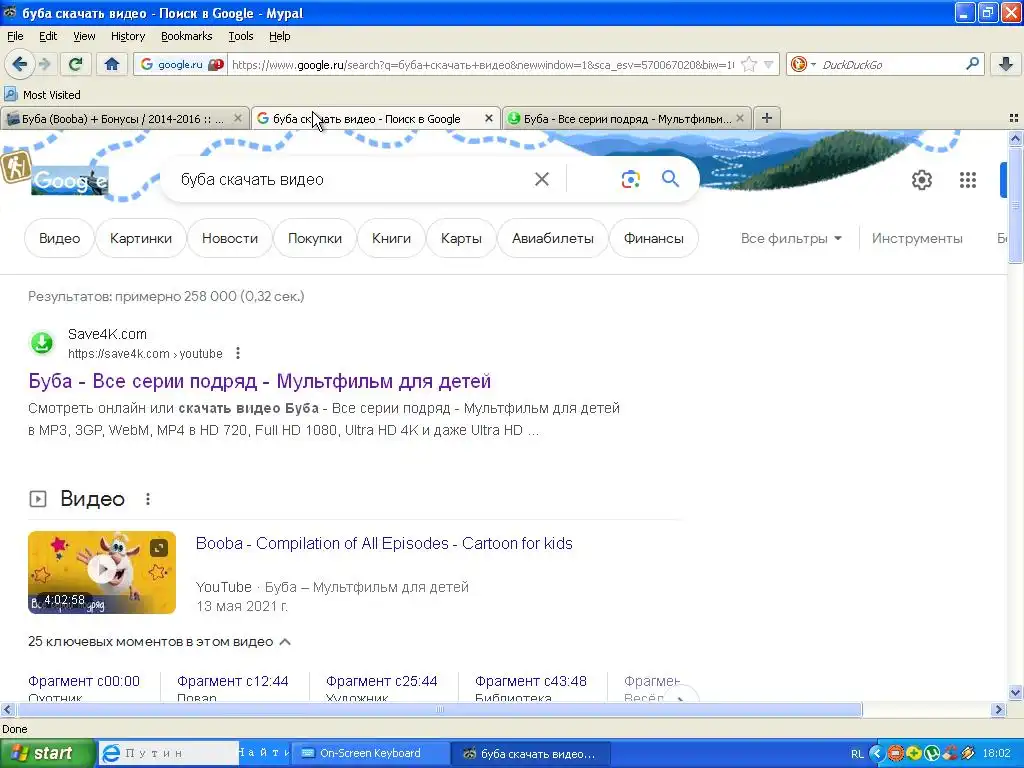This screenshot has width=1024, height=768.
Task: Filter results by Авиабилеты
Action: [x=552, y=238]
